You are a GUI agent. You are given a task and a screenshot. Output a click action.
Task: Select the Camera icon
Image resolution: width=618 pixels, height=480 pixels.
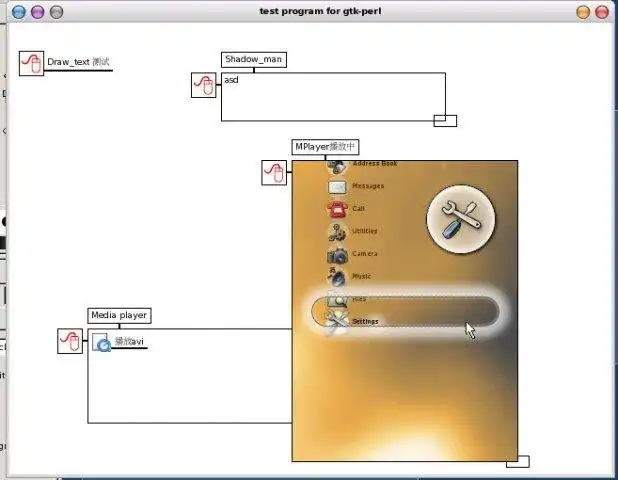point(337,255)
